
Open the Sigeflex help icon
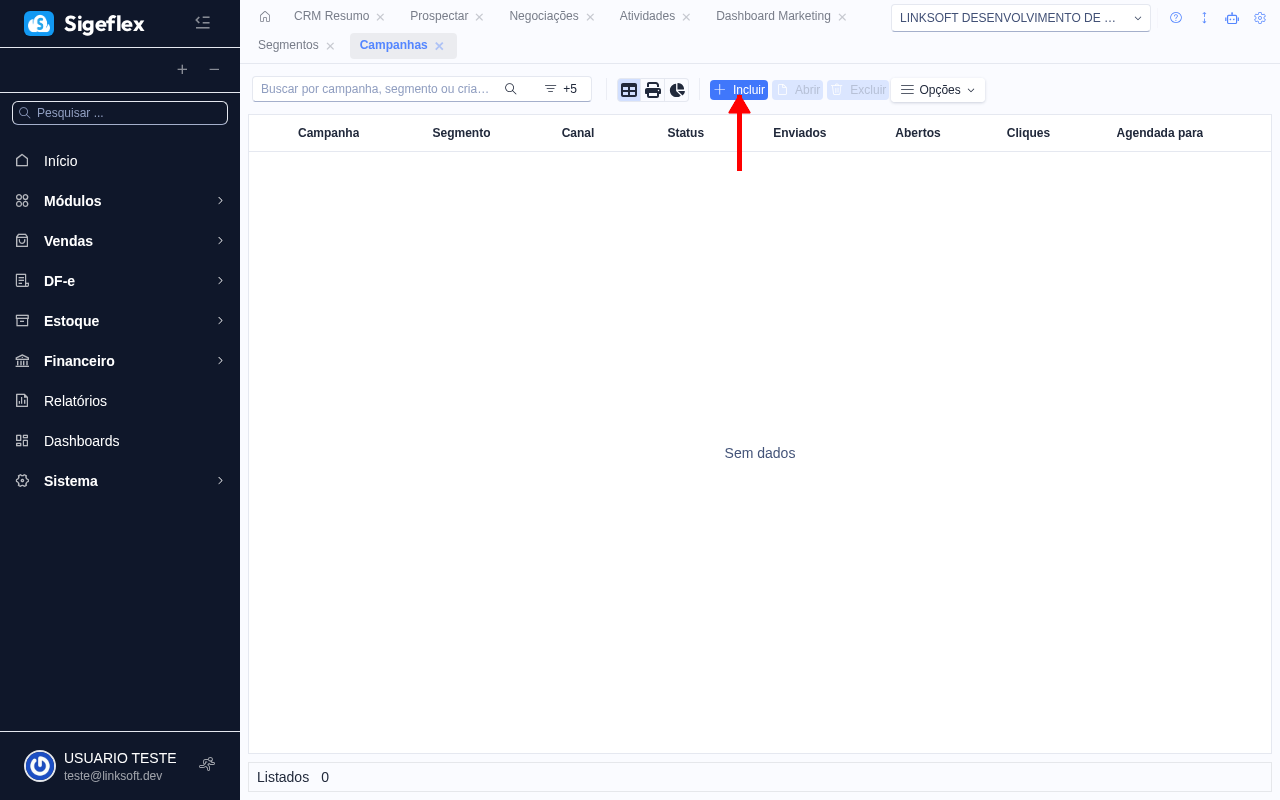[1175, 17]
